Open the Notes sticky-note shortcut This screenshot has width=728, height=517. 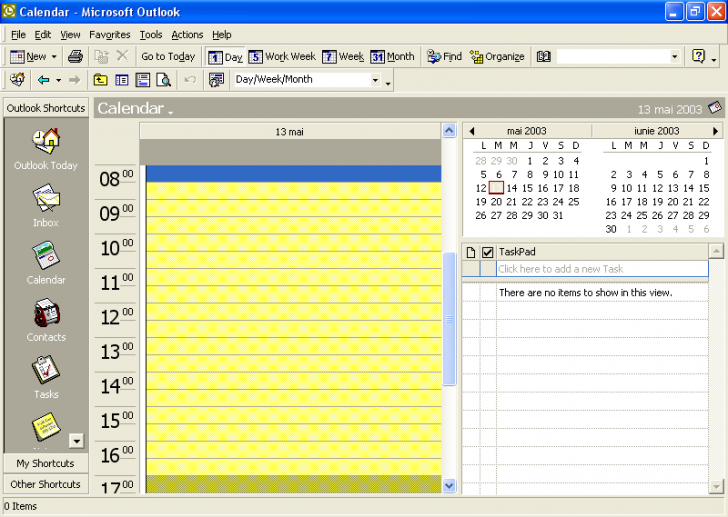(x=46, y=427)
